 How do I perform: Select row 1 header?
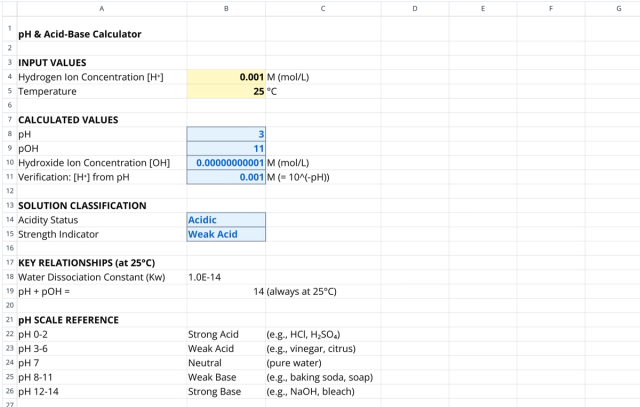[10, 29]
